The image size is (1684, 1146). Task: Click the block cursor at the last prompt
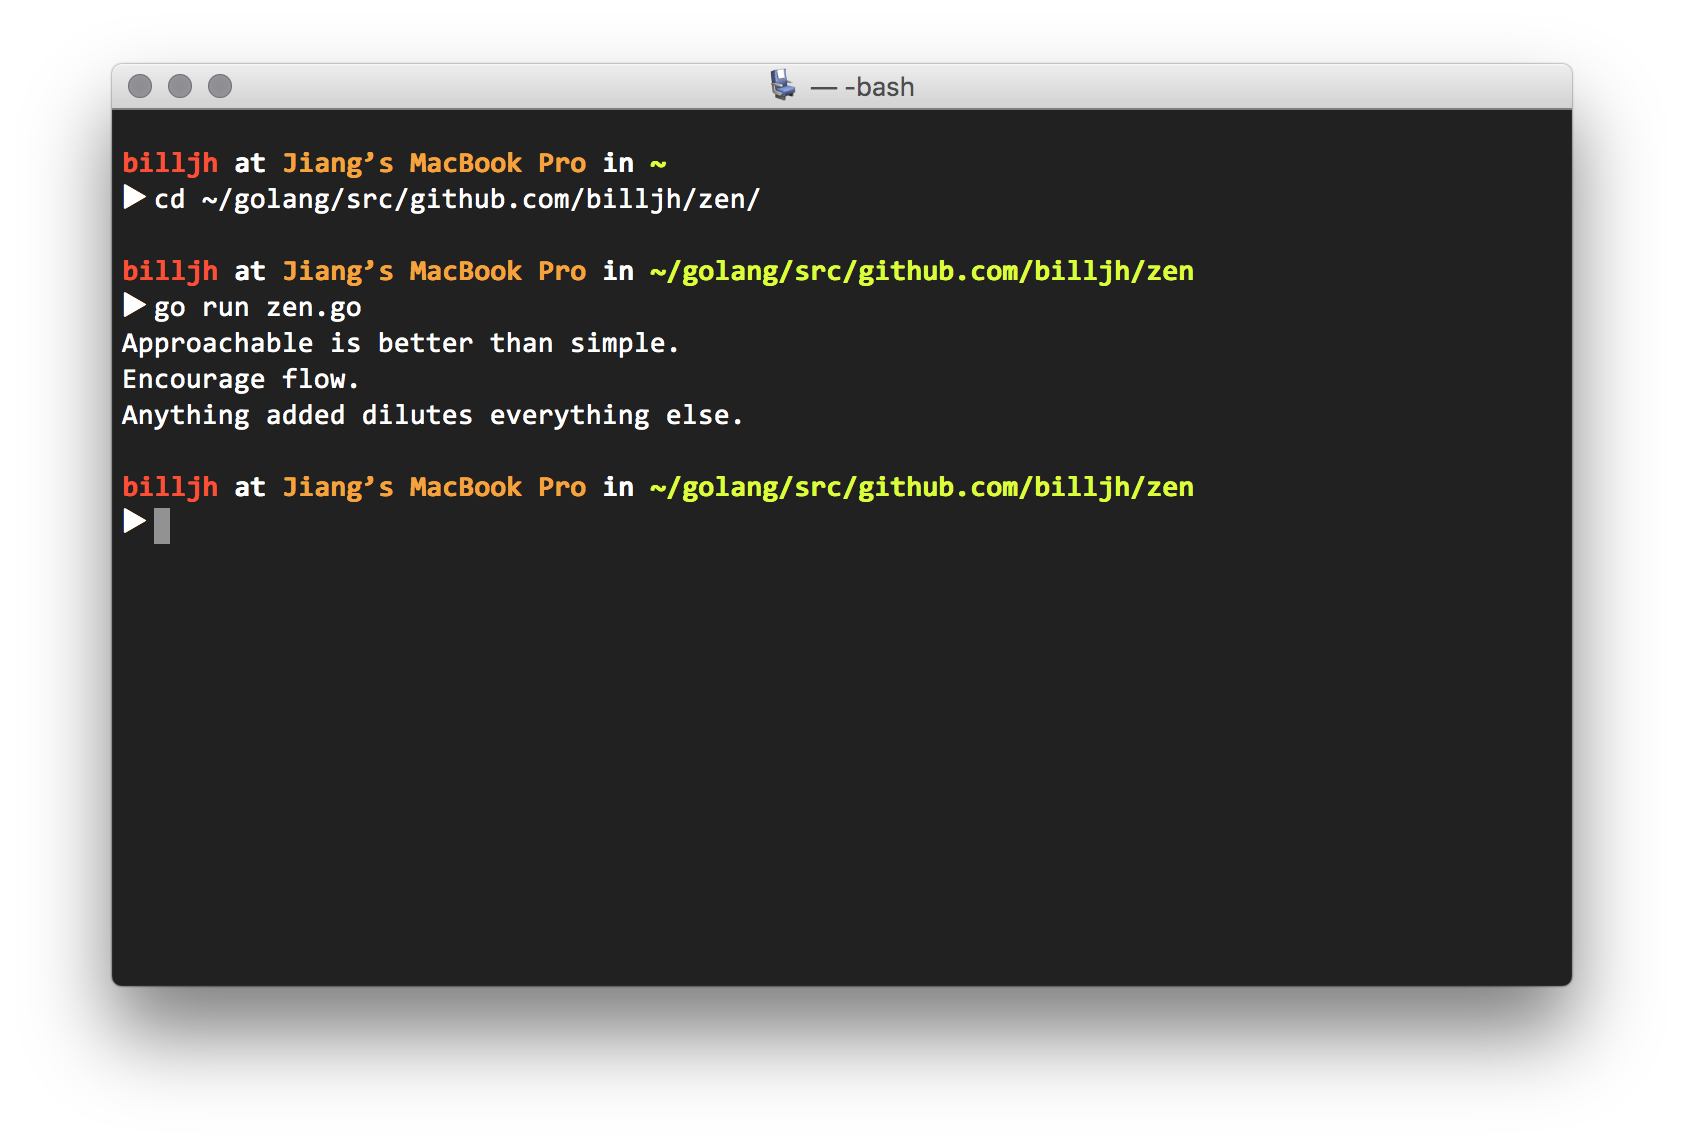tap(162, 525)
